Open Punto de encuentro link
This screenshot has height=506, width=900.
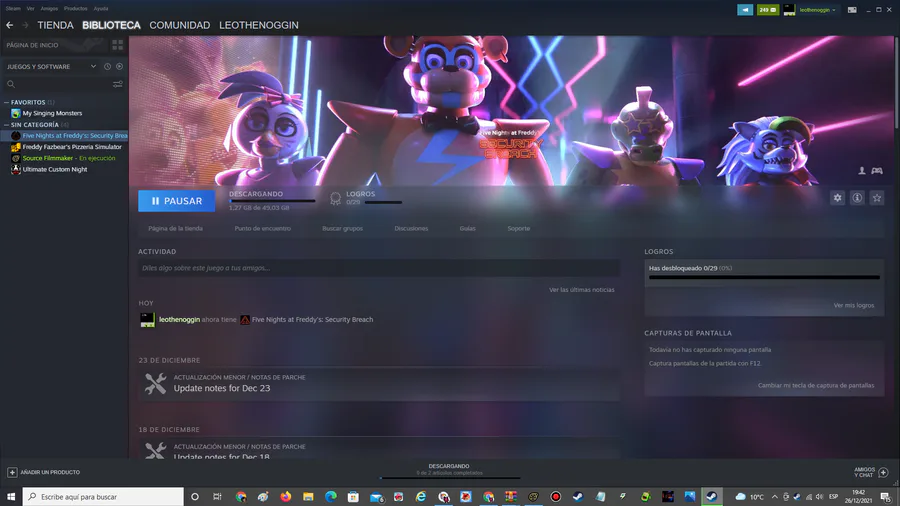tap(262, 228)
